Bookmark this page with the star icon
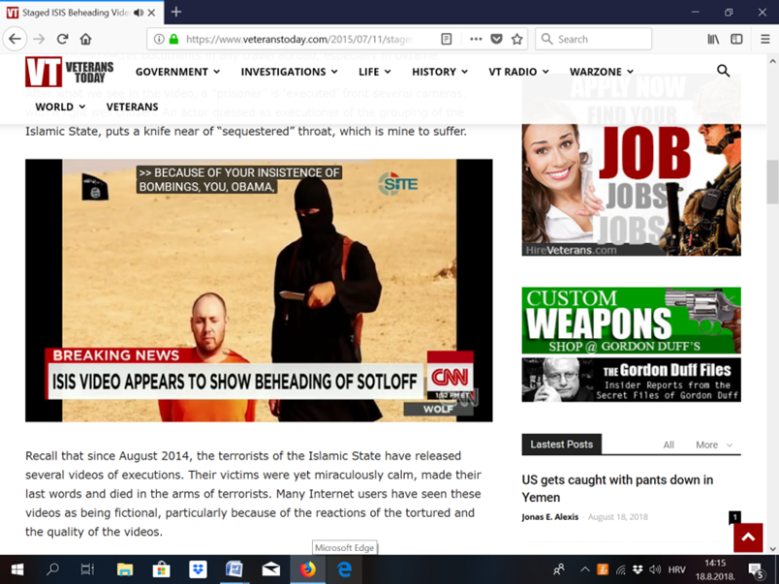The height and width of the screenshot is (584, 779). pos(517,39)
